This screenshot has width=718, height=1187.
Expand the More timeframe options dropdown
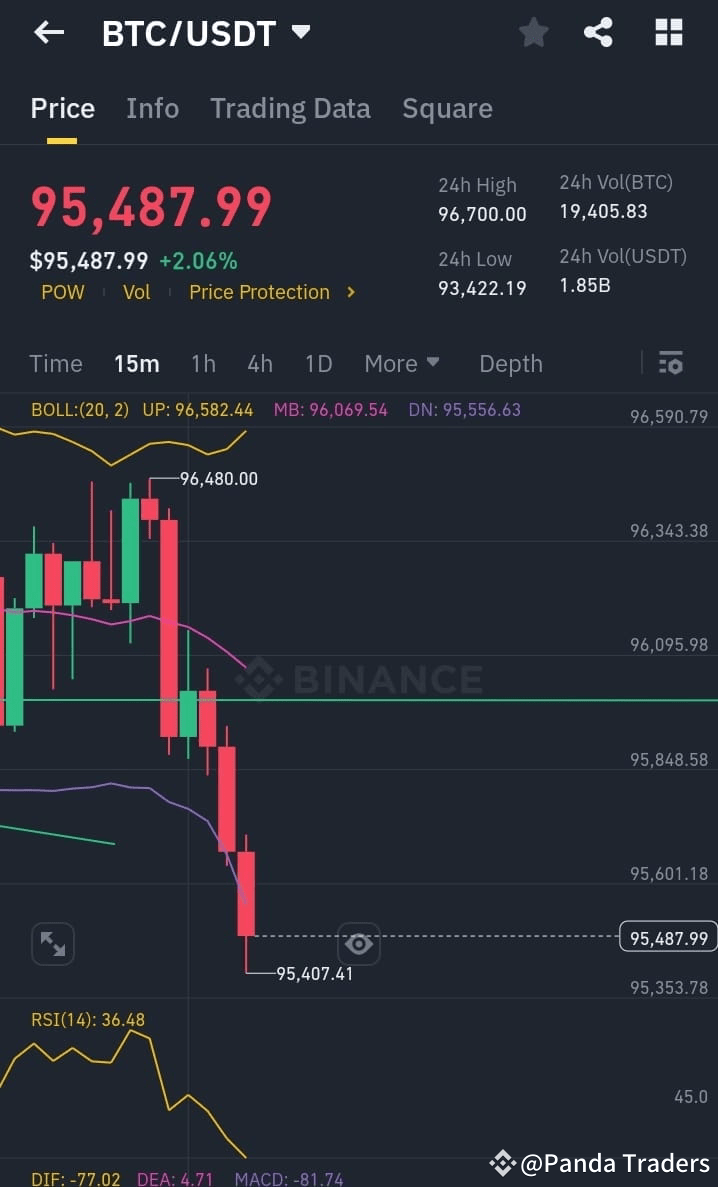pos(403,363)
